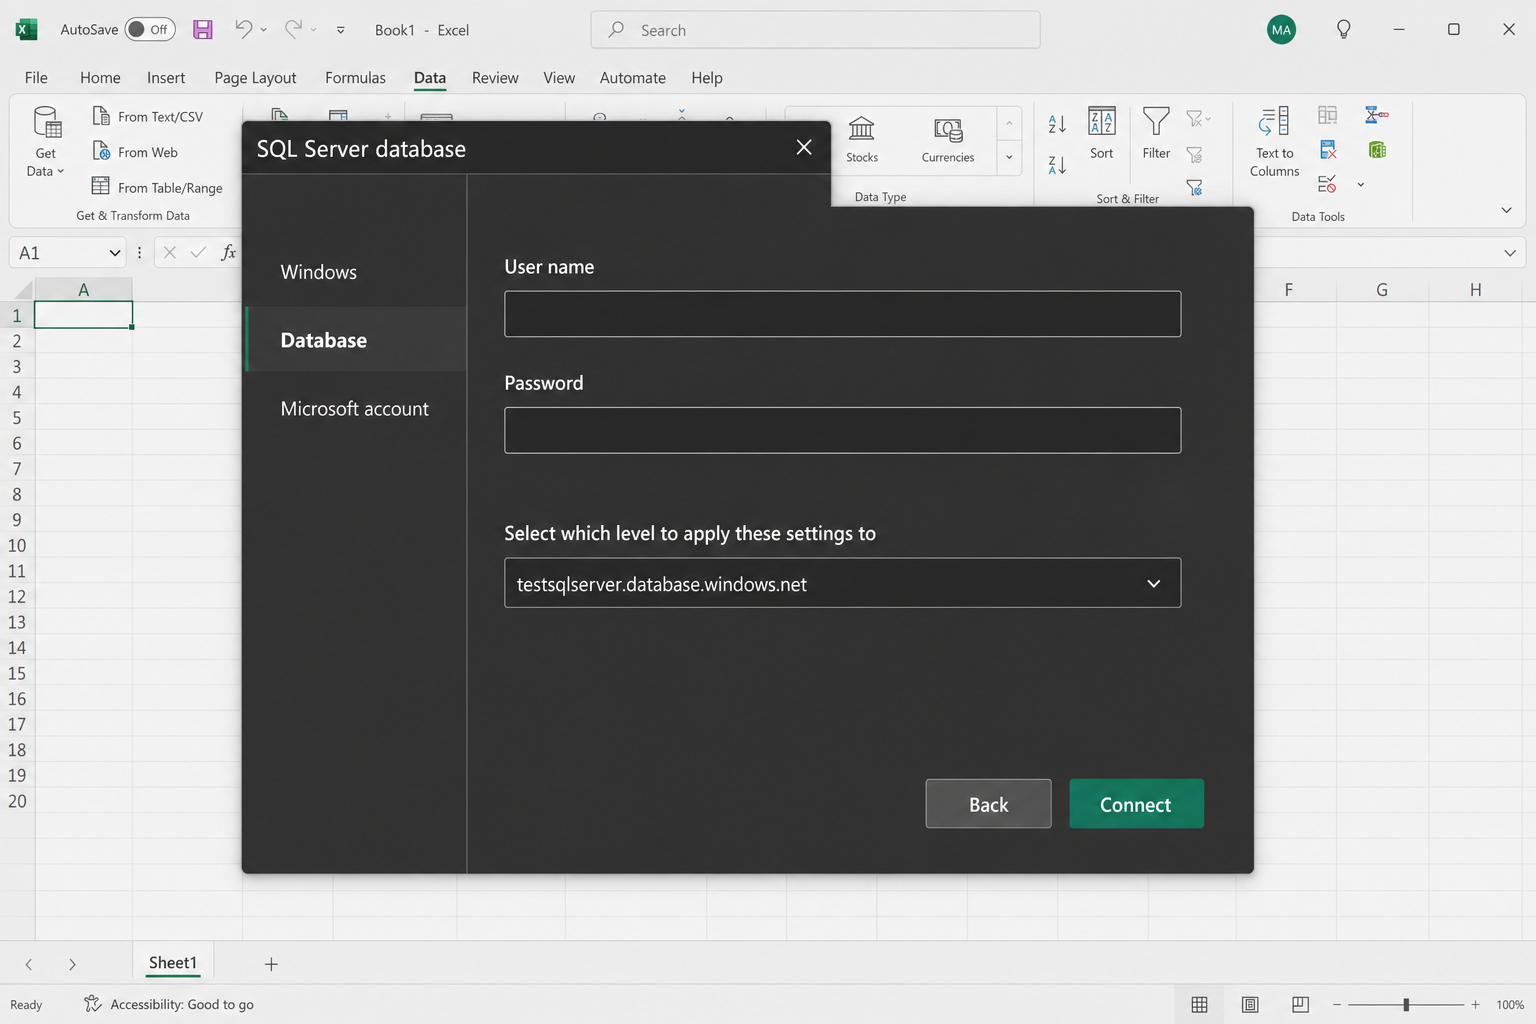
Task: Sort A to Z ascending
Action: point(1057,124)
